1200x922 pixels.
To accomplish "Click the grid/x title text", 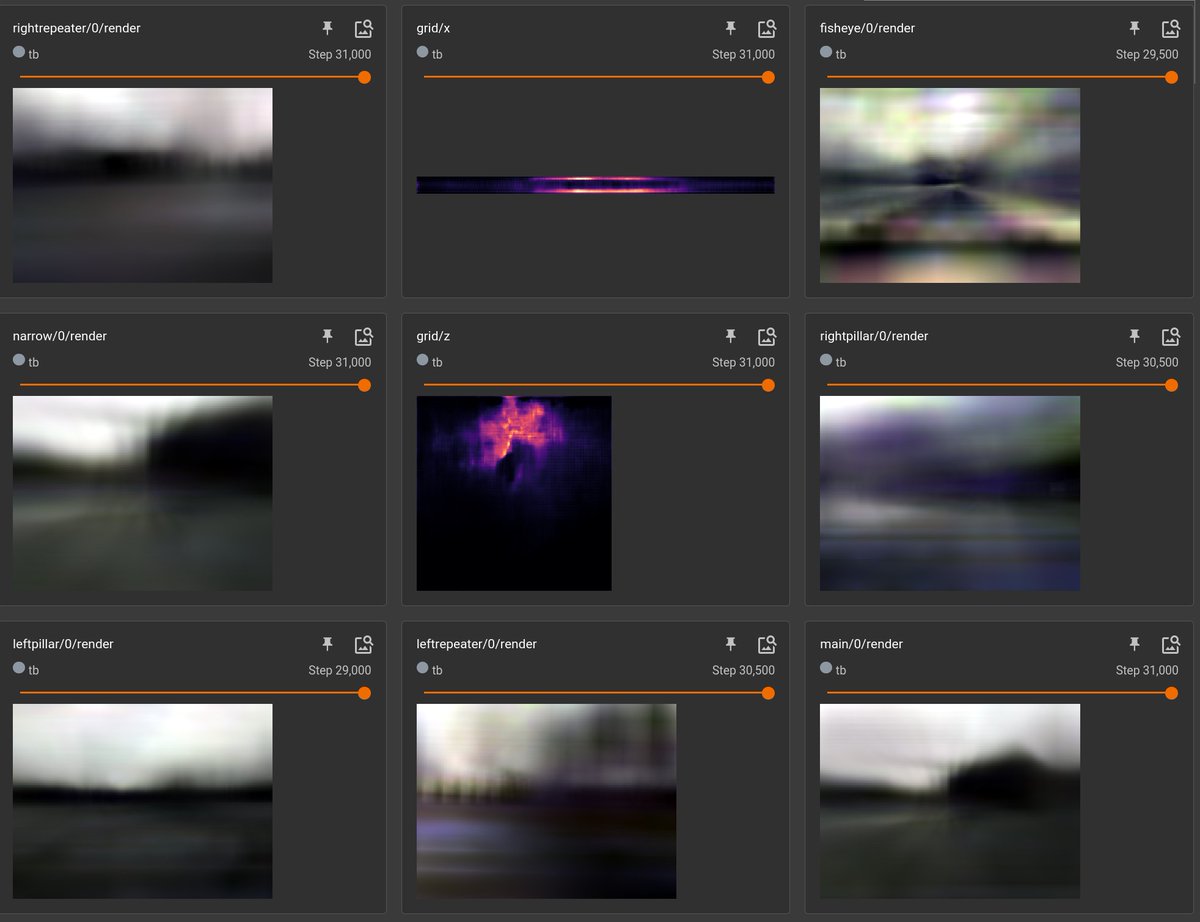I will 433,28.
